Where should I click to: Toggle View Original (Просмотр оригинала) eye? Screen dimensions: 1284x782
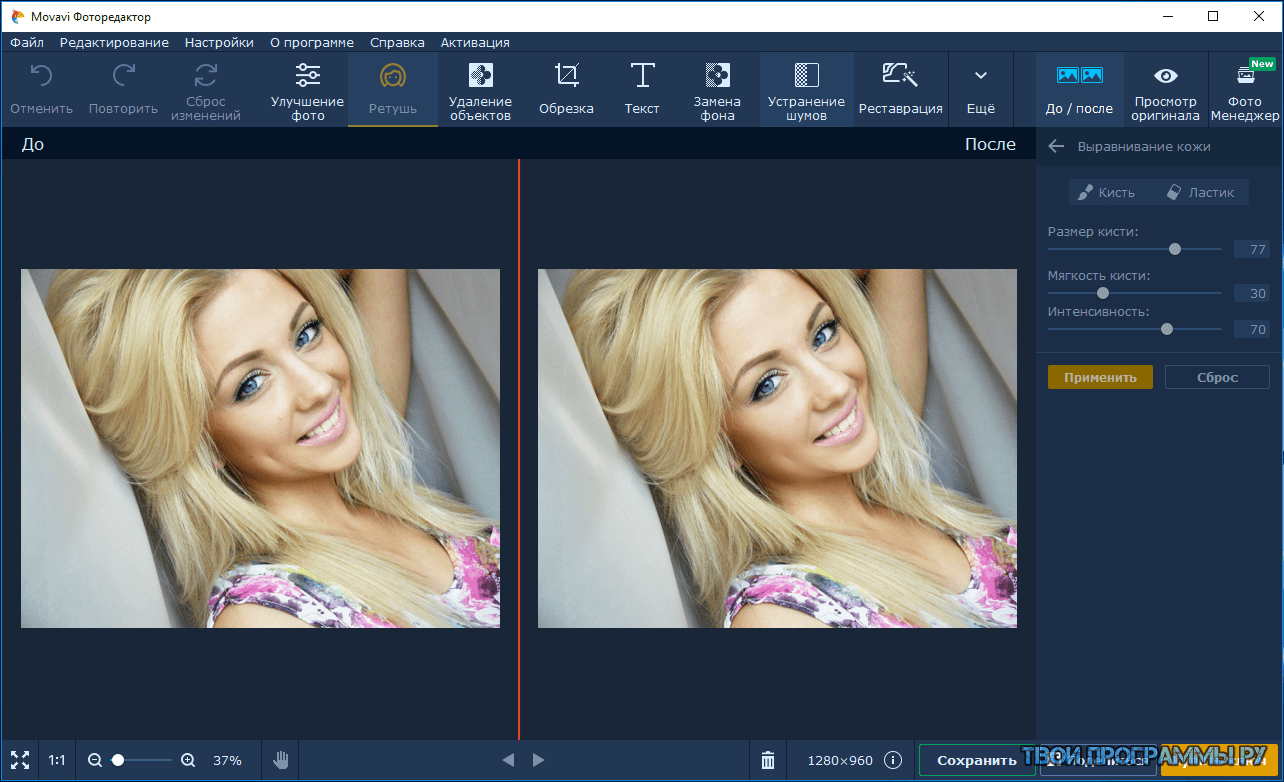click(1165, 89)
